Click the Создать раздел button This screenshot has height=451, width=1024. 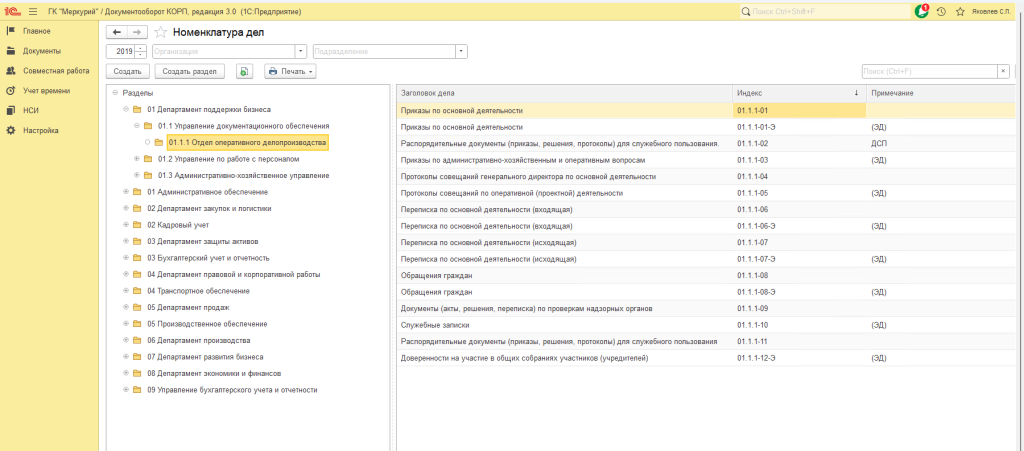[x=190, y=71]
